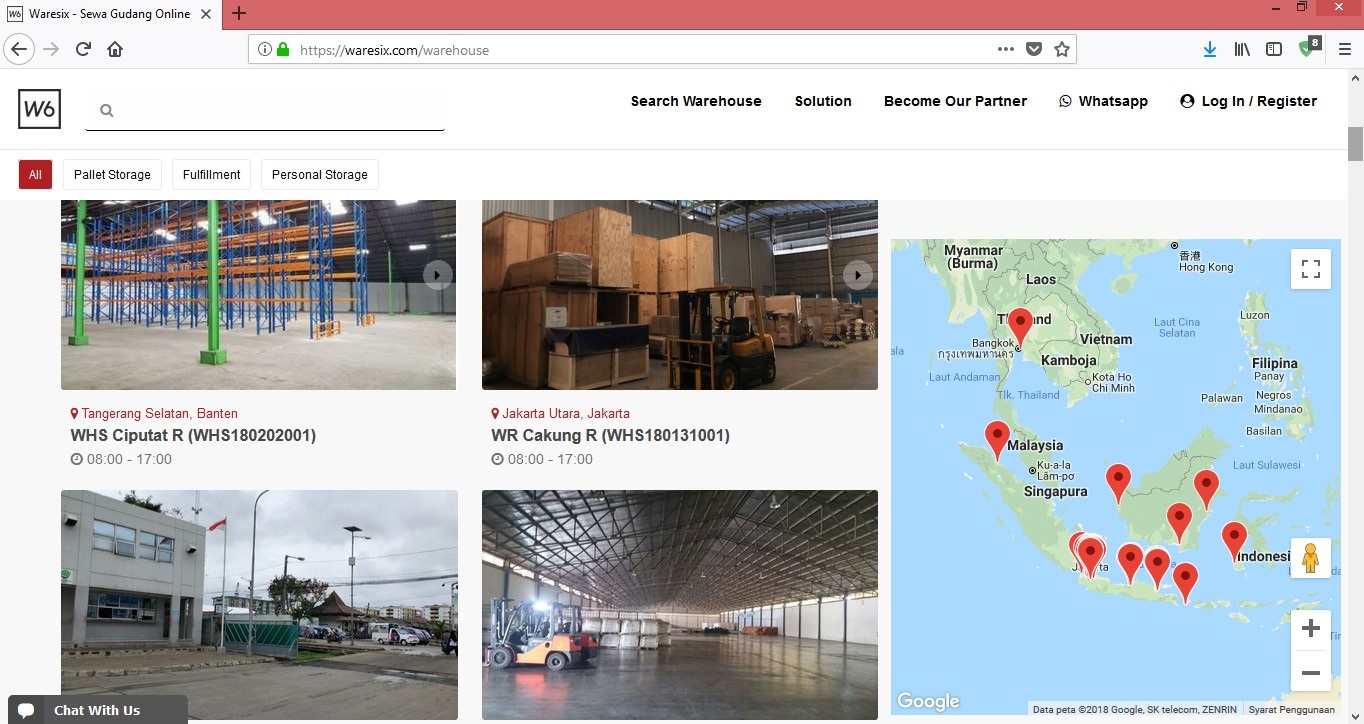Filter by Pallet Storage
The height and width of the screenshot is (724, 1364).
tap(112, 174)
